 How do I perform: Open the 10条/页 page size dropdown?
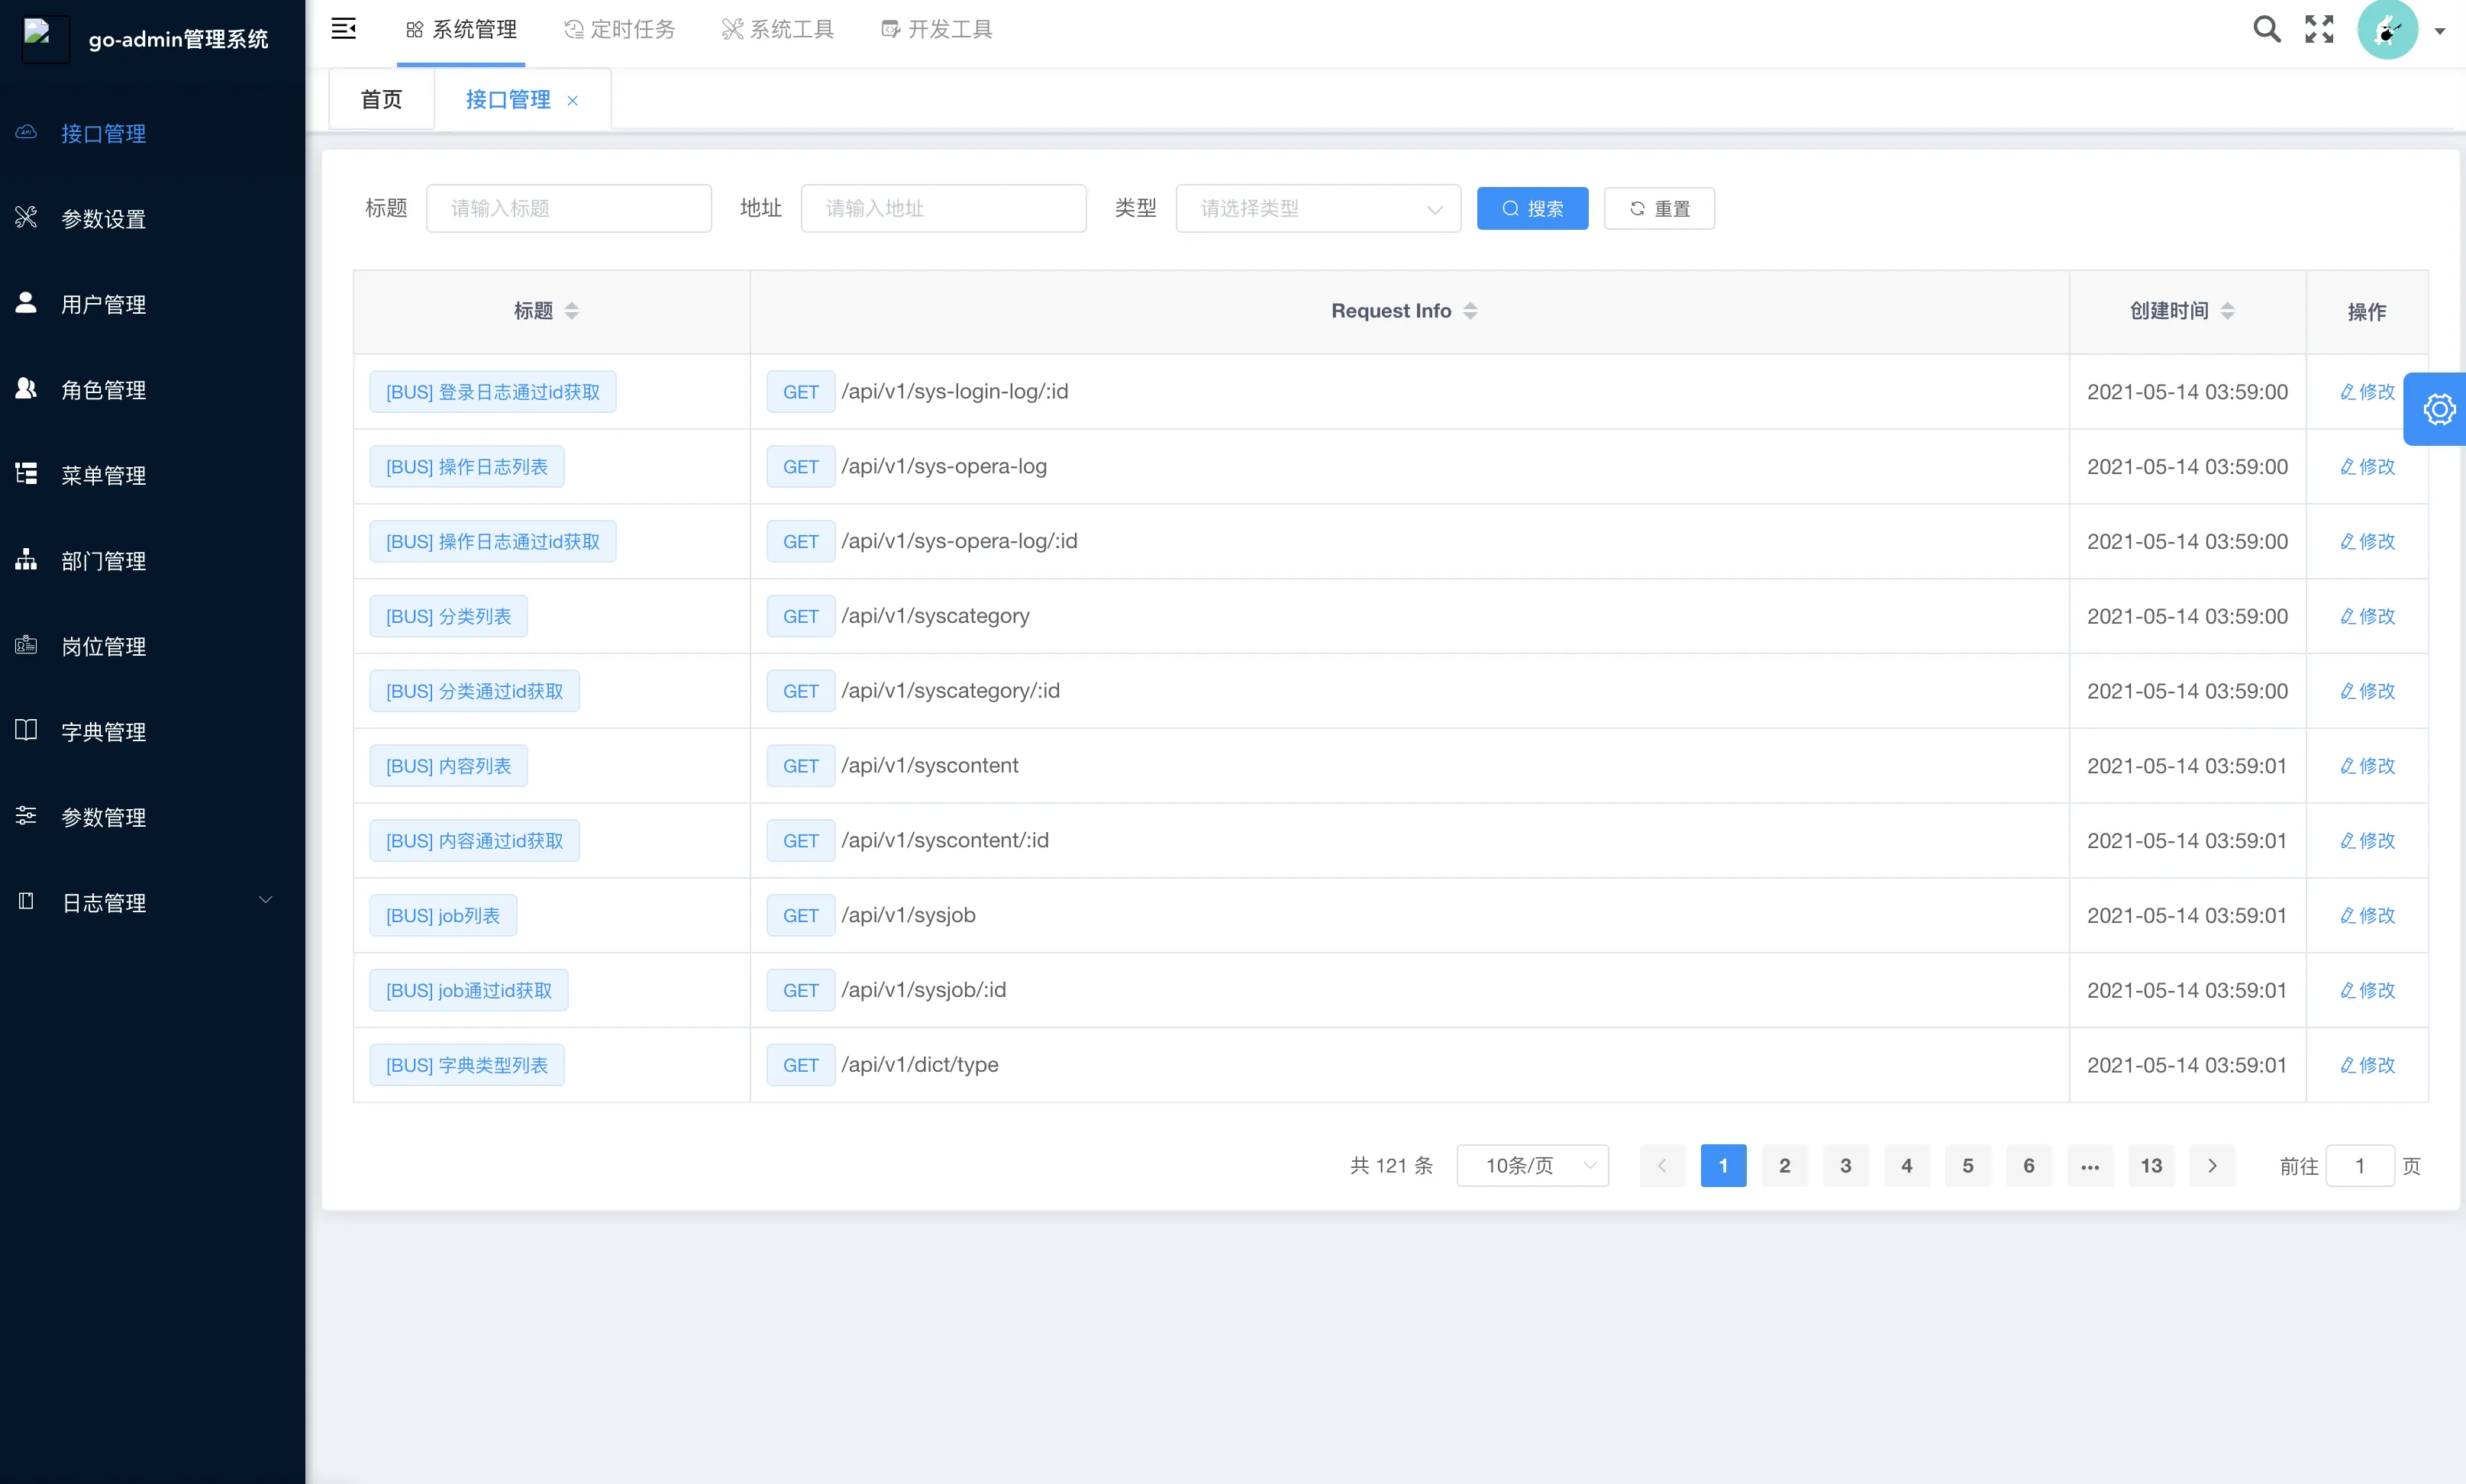(x=1532, y=1165)
